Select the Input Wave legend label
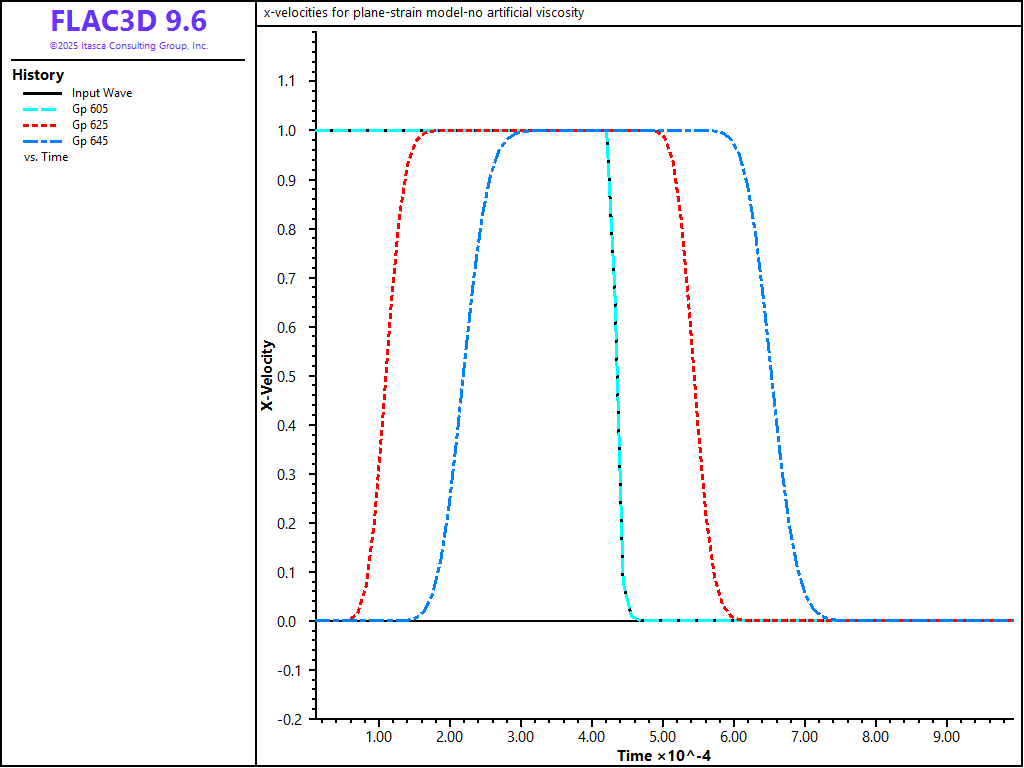 [101, 93]
